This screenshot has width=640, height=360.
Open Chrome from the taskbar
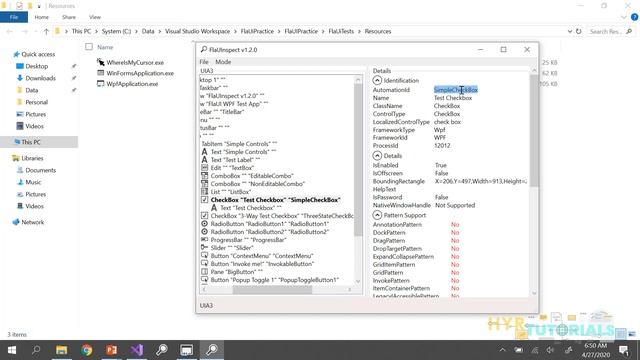pos(87,350)
